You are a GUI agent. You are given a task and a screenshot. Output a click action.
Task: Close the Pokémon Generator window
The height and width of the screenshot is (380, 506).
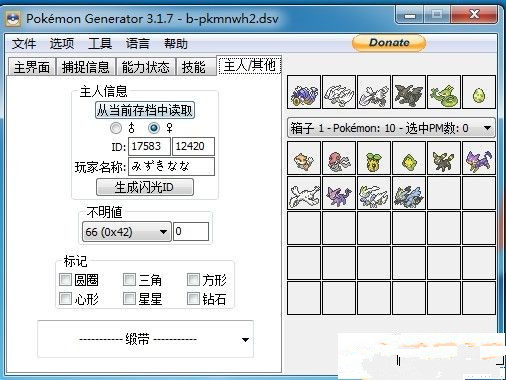pyautogui.click(x=474, y=15)
